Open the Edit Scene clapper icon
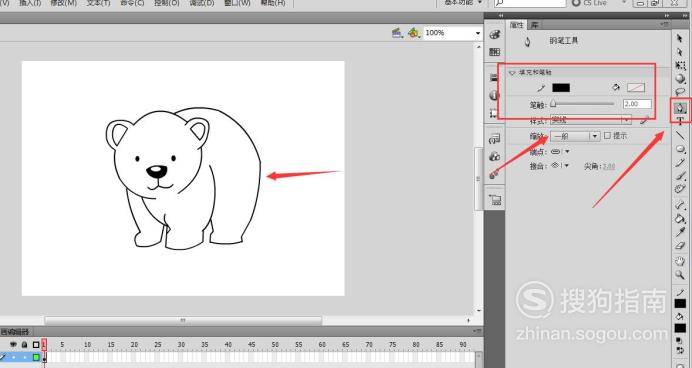The image size is (692, 368). point(397,33)
